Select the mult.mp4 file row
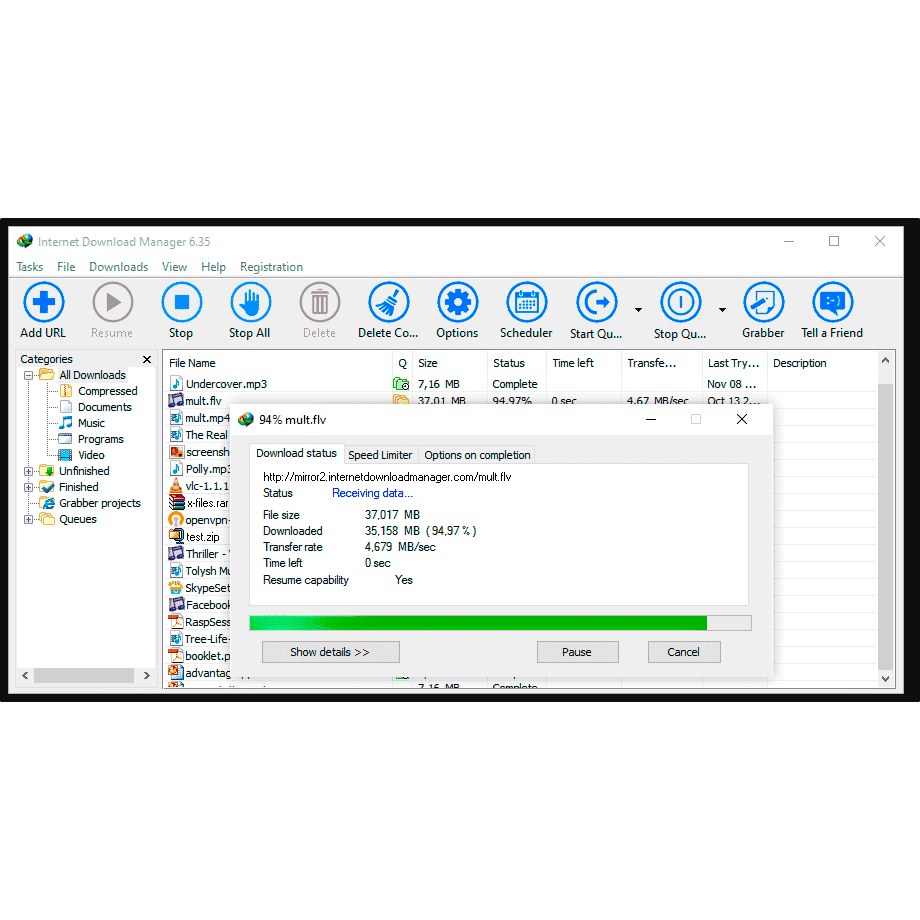The width and height of the screenshot is (920, 920). (x=199, y=418)
